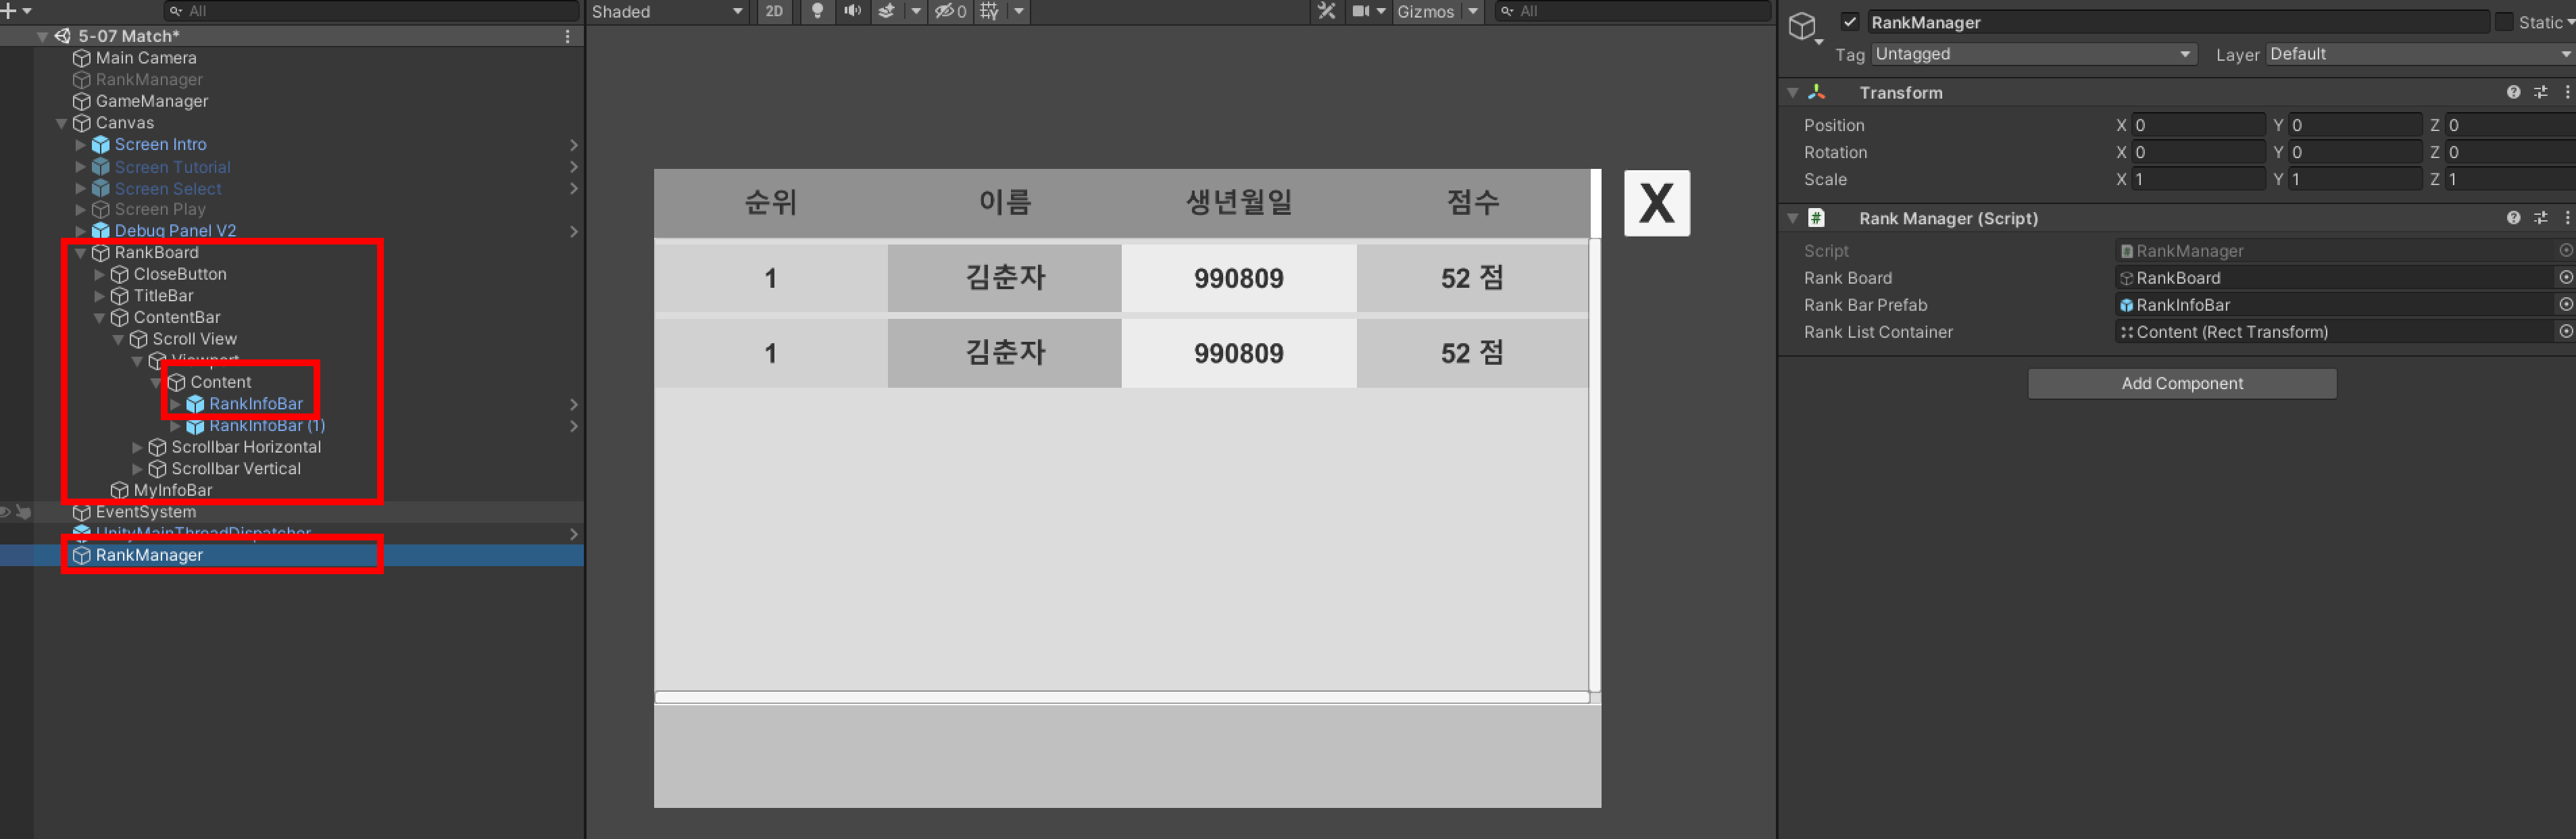
Task: Enable the Static checkbox
Action: [2503, 22]
